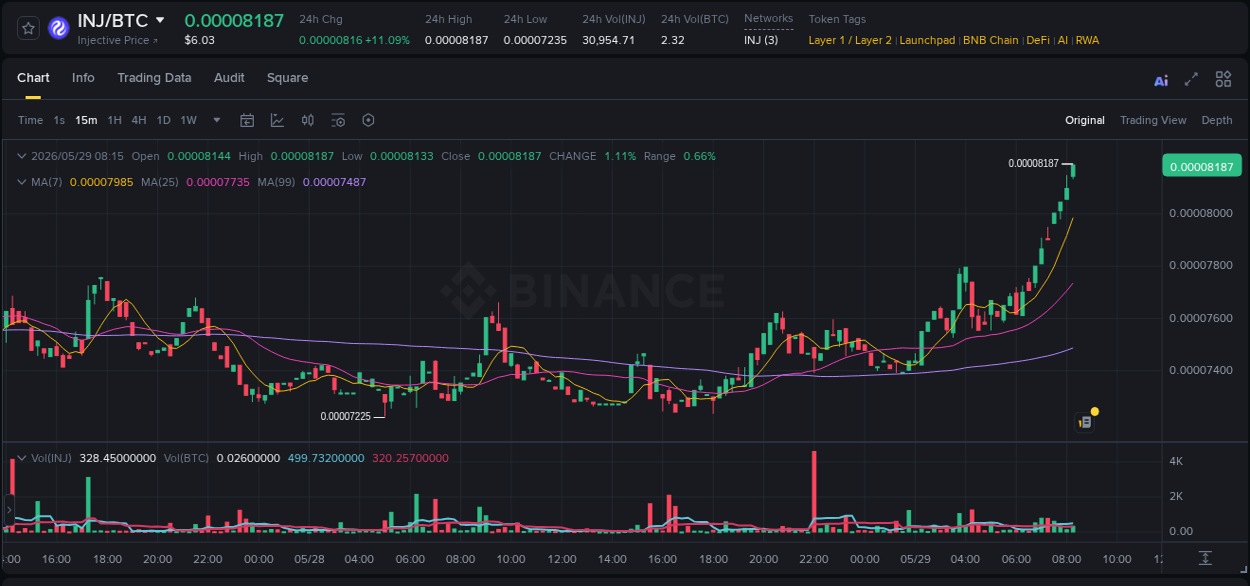Screen dimensions: 1250x586
Task: Click the green current price tag 0.00008187
Action: (1201, 167)
